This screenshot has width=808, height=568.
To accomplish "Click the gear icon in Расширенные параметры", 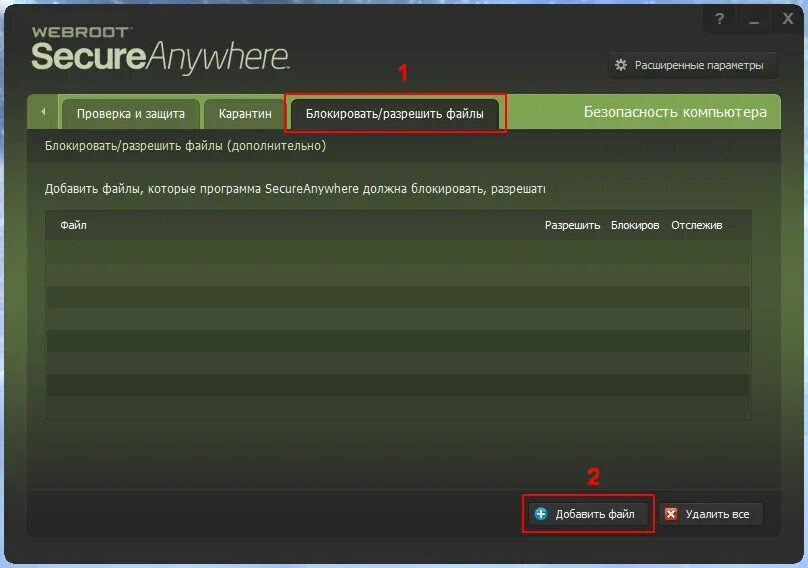I will 621,65.
